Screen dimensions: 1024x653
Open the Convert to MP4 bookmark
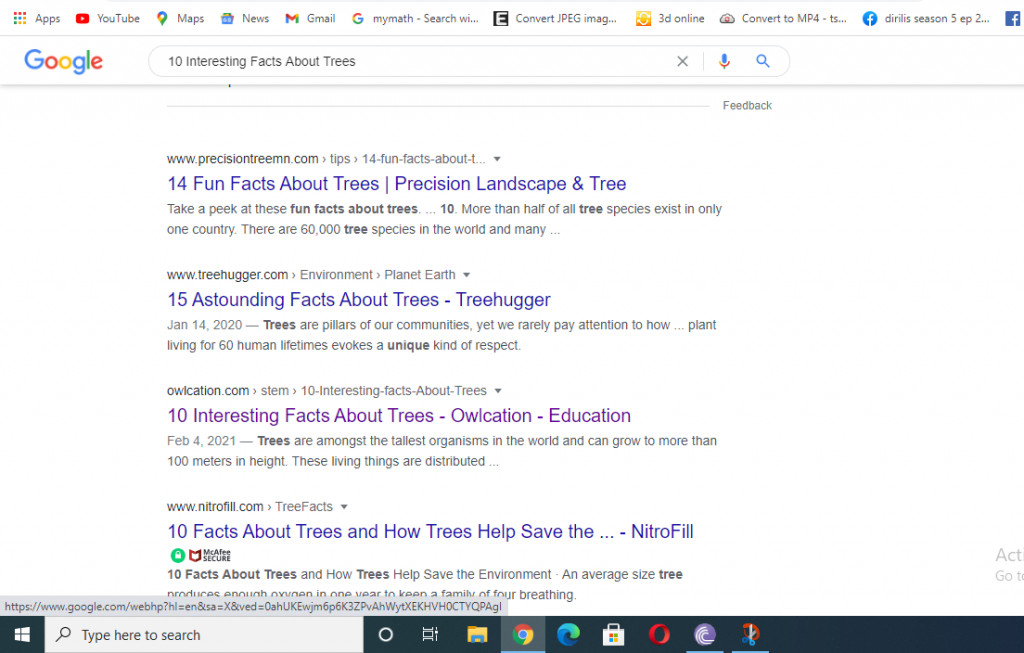click(x=783, y=18)
